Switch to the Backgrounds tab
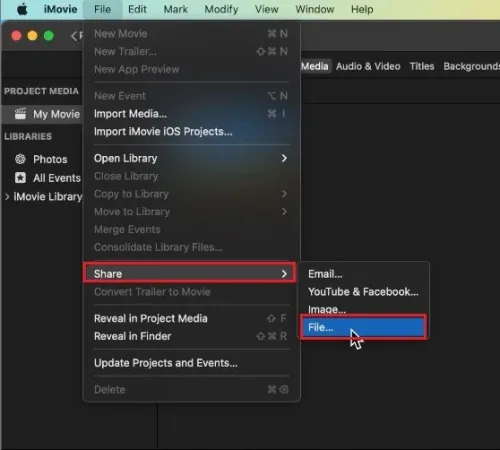This screenshot has width=500, height=450. point(471,66)
